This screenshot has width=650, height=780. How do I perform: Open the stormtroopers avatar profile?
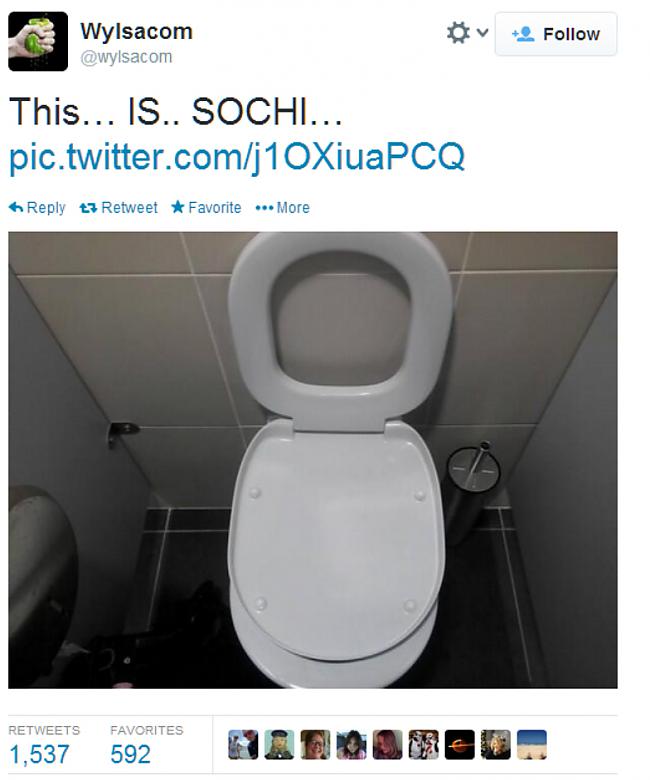[423, 745]
